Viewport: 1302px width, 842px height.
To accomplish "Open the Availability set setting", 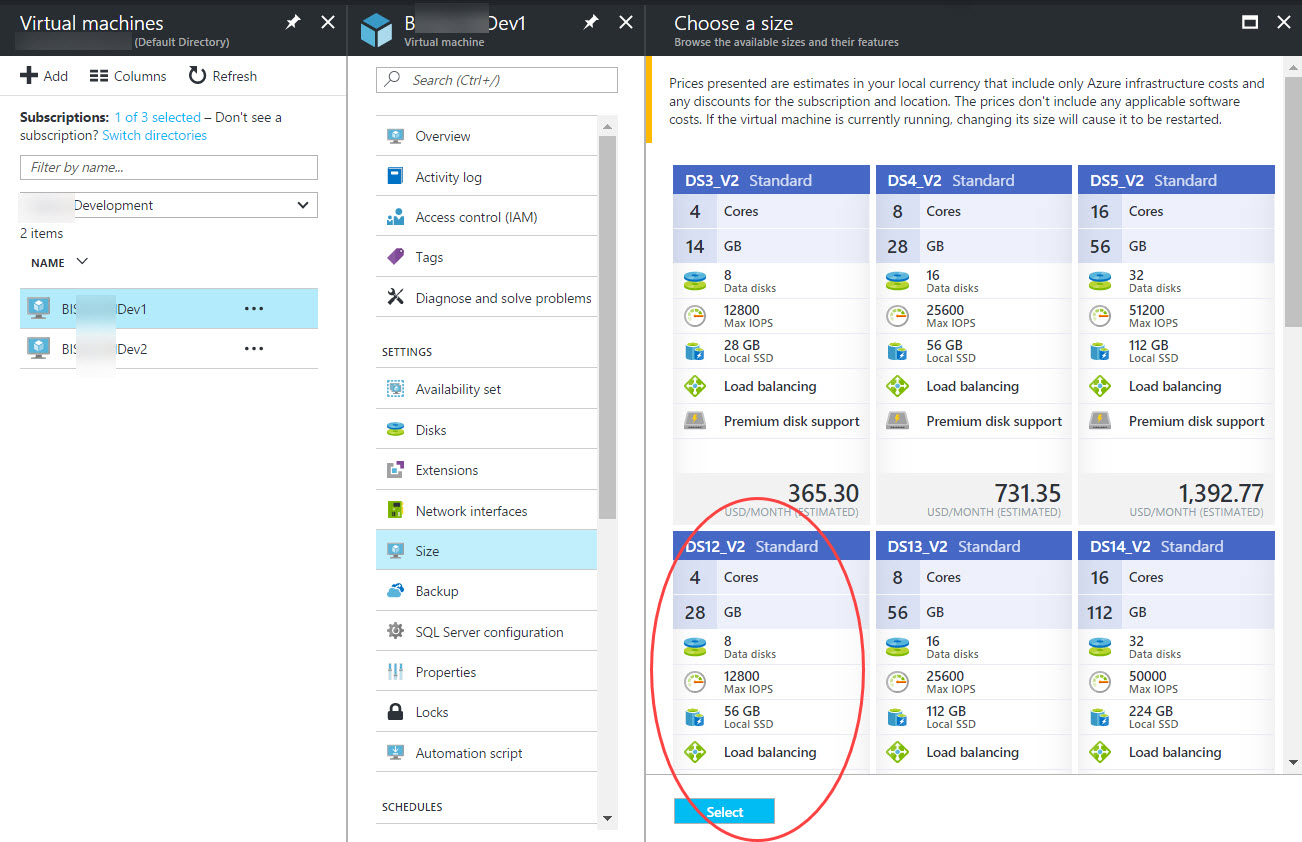I will click(x=486, y=389).
